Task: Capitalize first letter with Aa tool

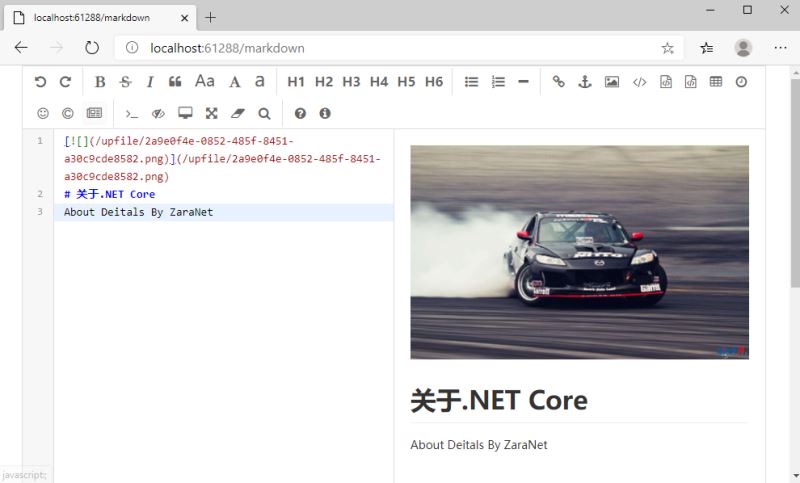Action: [205, 81]
